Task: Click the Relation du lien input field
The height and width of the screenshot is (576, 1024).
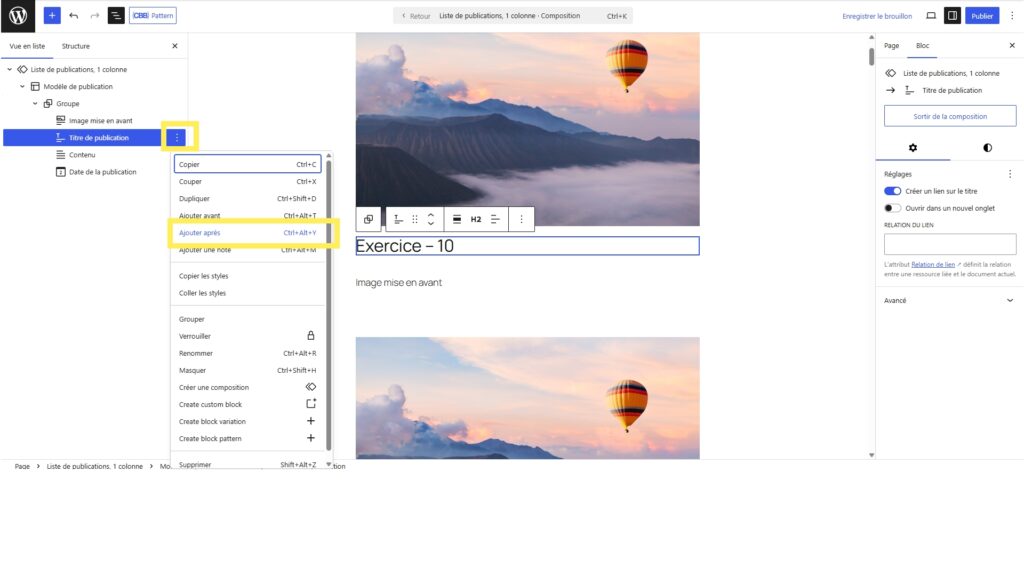Action: (x=950, y=244)
